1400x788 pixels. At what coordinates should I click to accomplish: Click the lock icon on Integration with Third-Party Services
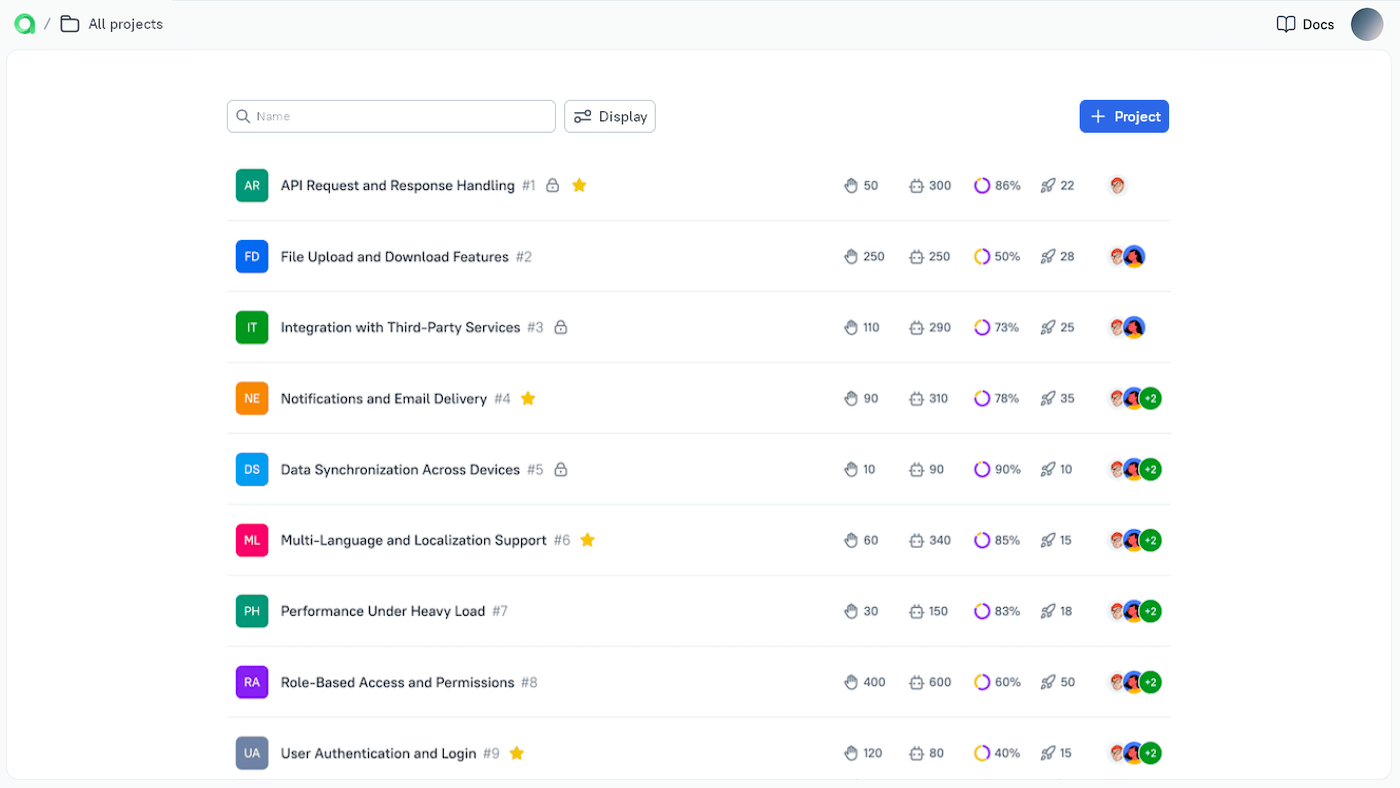pos(561,327)
